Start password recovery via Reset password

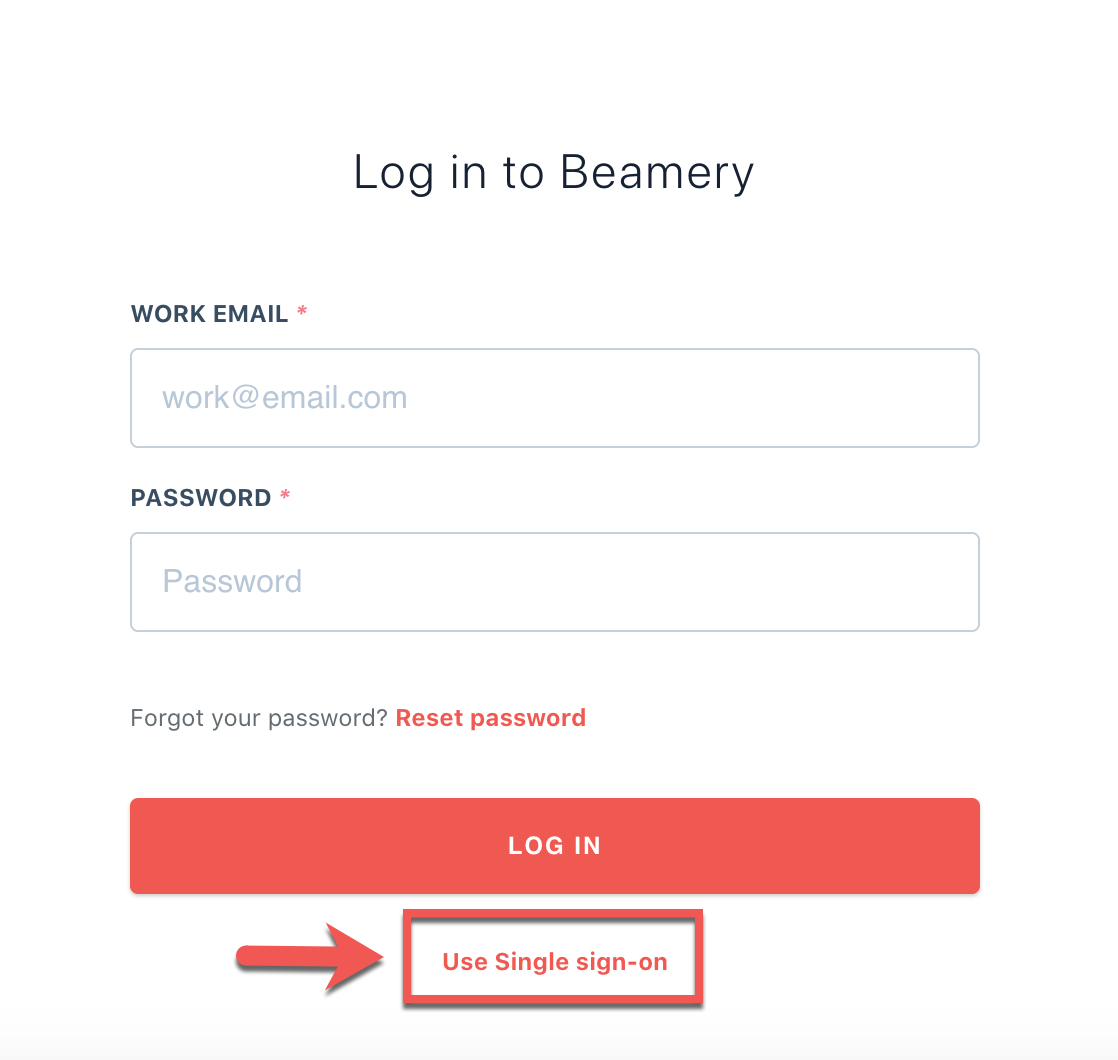coord(490,718)
